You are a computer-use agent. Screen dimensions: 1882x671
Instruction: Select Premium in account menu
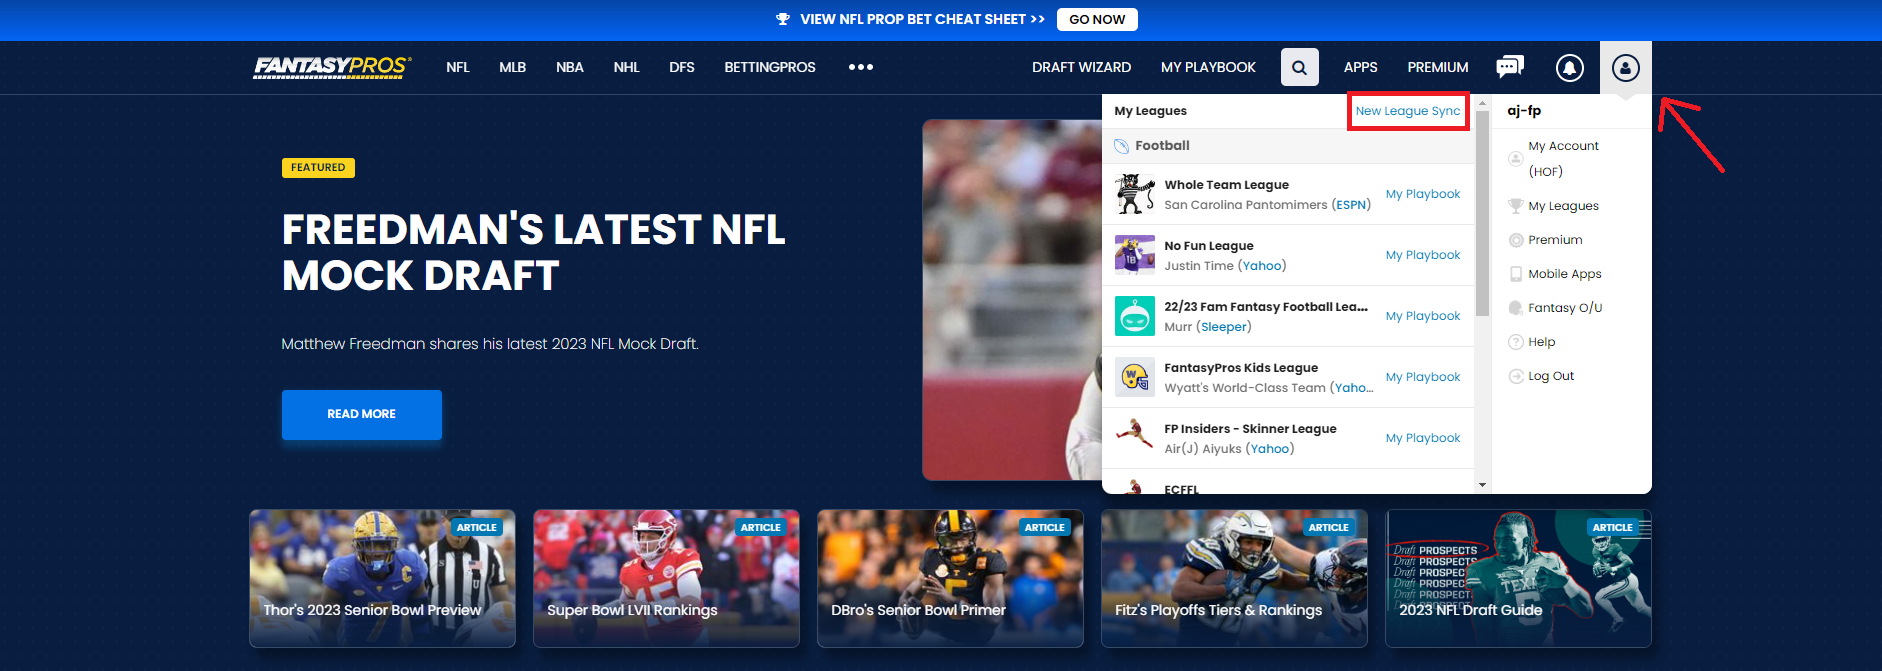(1555, 240)
